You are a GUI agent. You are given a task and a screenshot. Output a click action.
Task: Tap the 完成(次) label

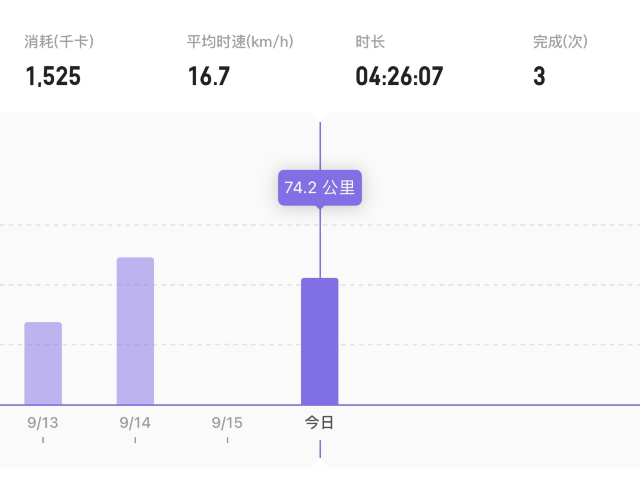[x=560, y=42]
